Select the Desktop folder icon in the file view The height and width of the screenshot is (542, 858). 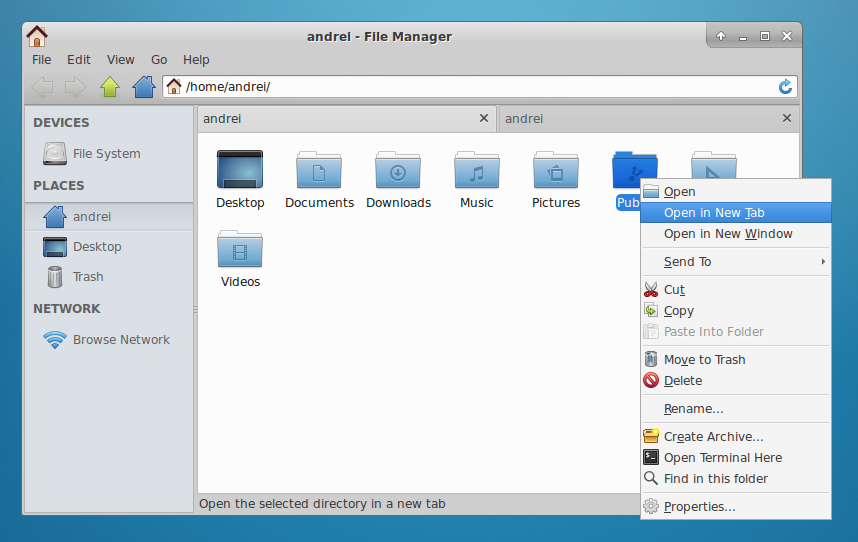point(240,170)
